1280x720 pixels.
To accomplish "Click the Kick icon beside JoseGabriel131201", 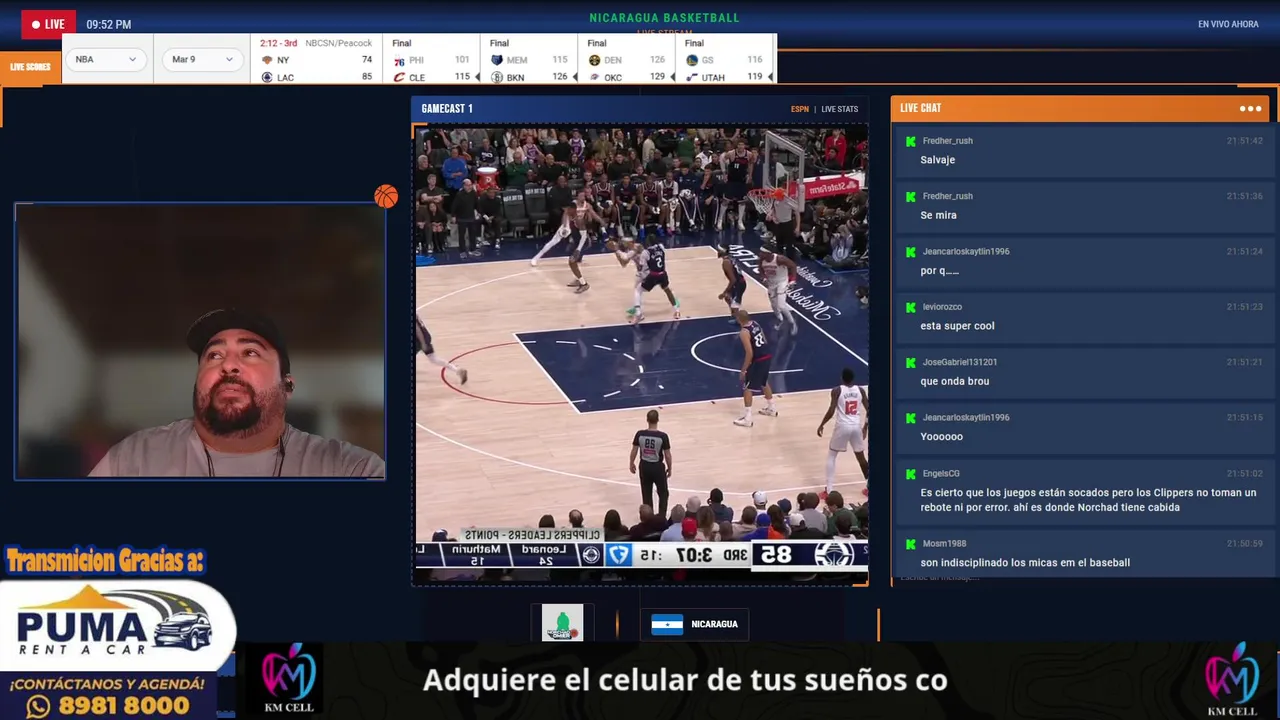I will pyautogui.click(x=910, y=362).
